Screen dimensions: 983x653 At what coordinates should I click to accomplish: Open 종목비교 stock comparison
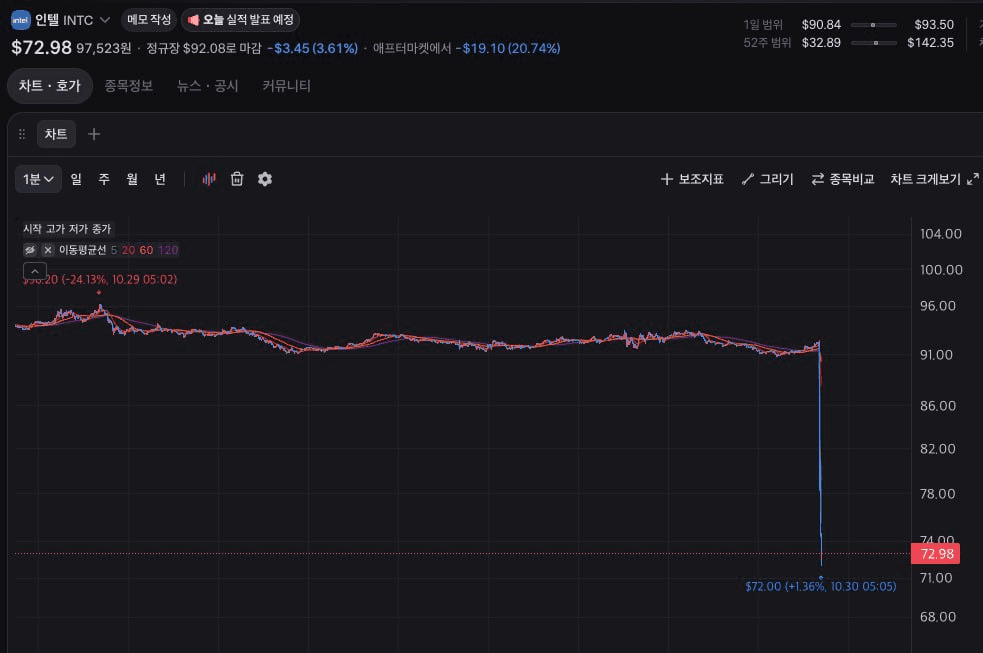coord(843,179)
